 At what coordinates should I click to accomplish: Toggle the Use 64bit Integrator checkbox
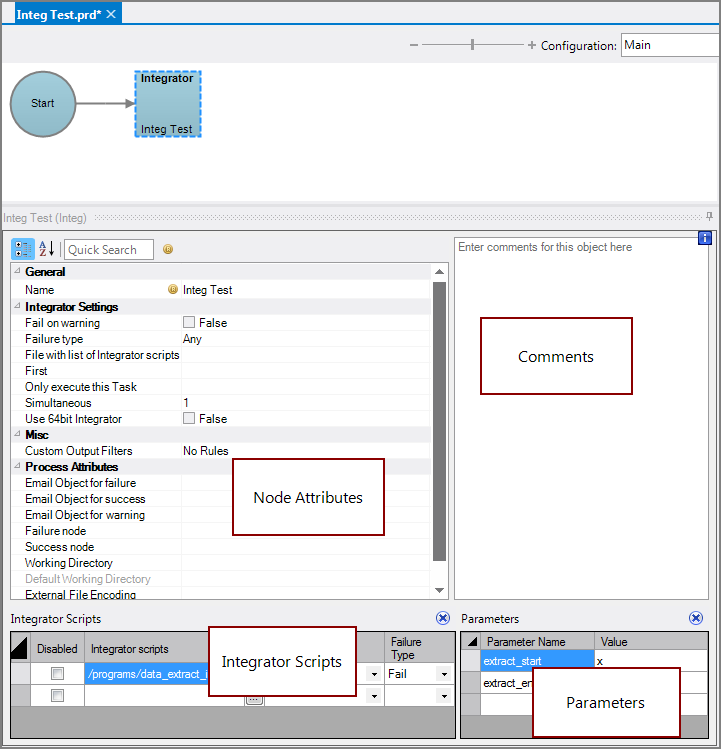coord(189,418)
